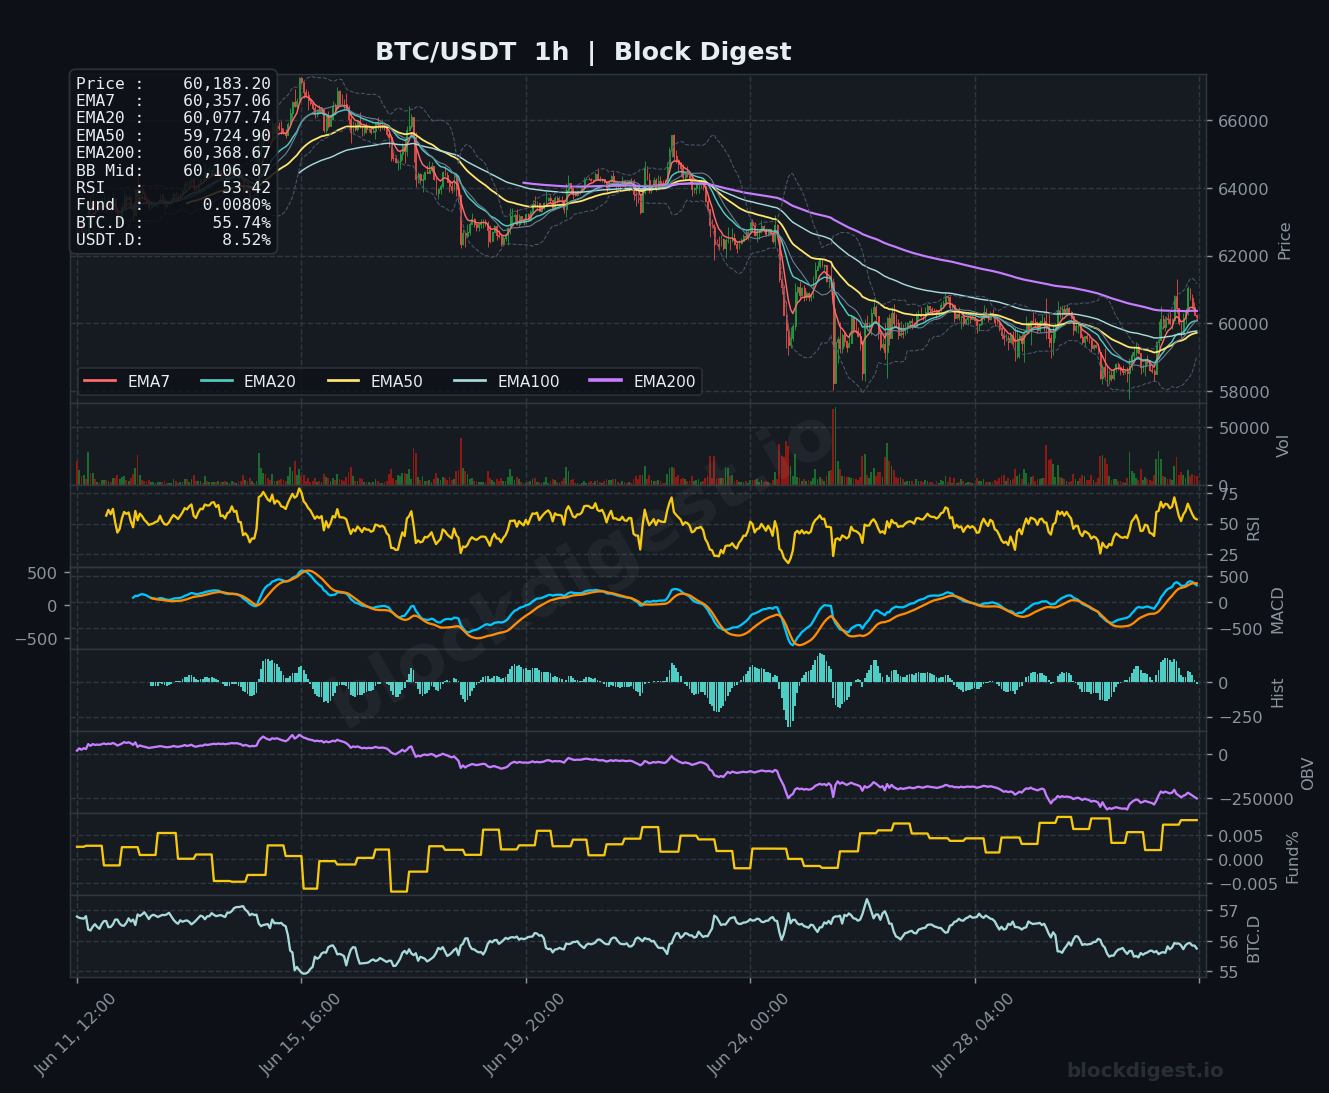Click the Jun 24, 00:00 date label
The image size is (1329, 1093).
pyautogui.click(x=747, y=1035)
